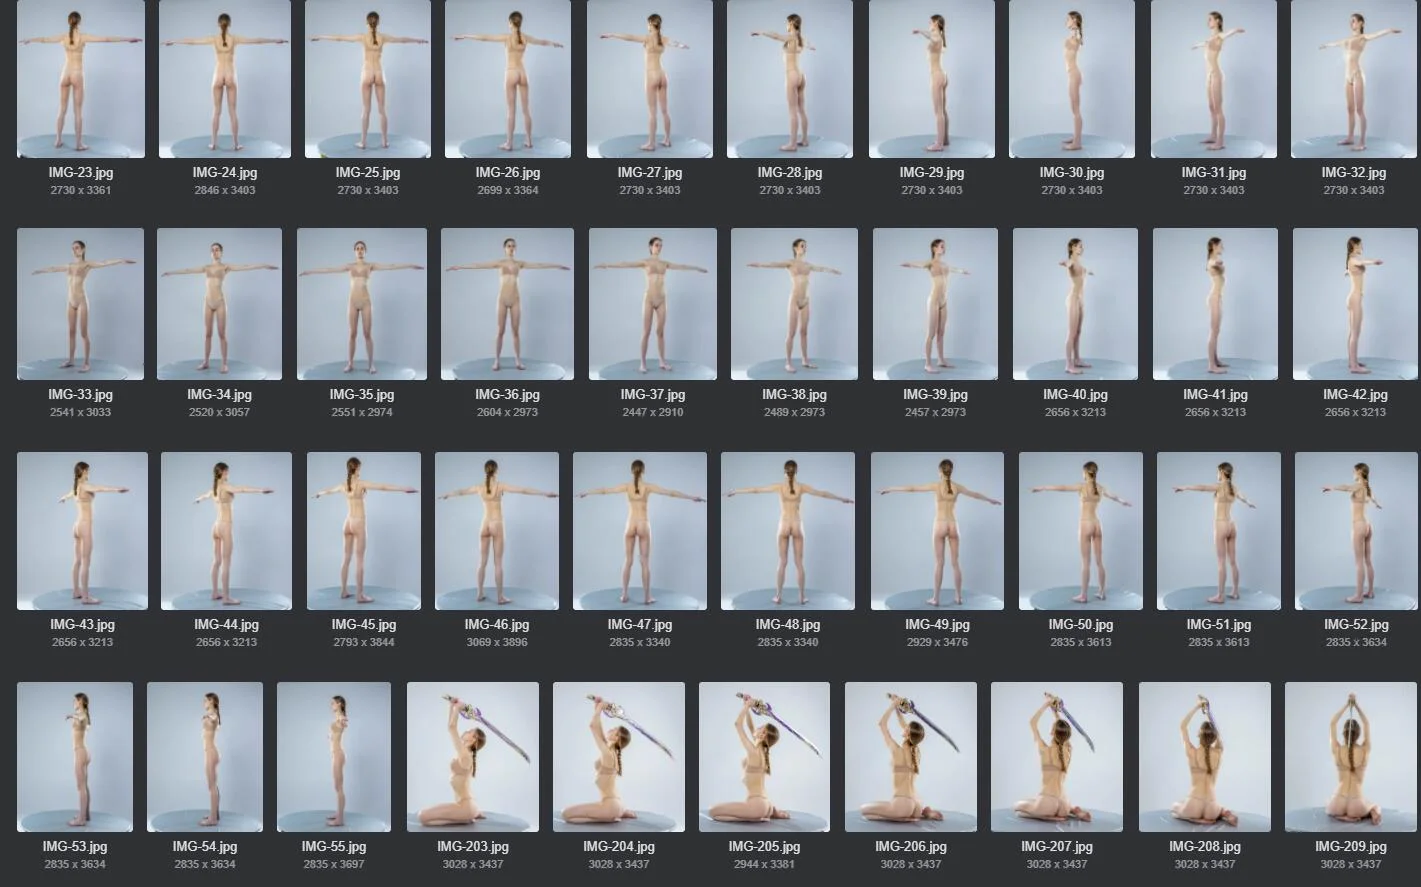Select the IMG-24.jpg thumbnail image

pyautogui.click(x=225, y=79)
